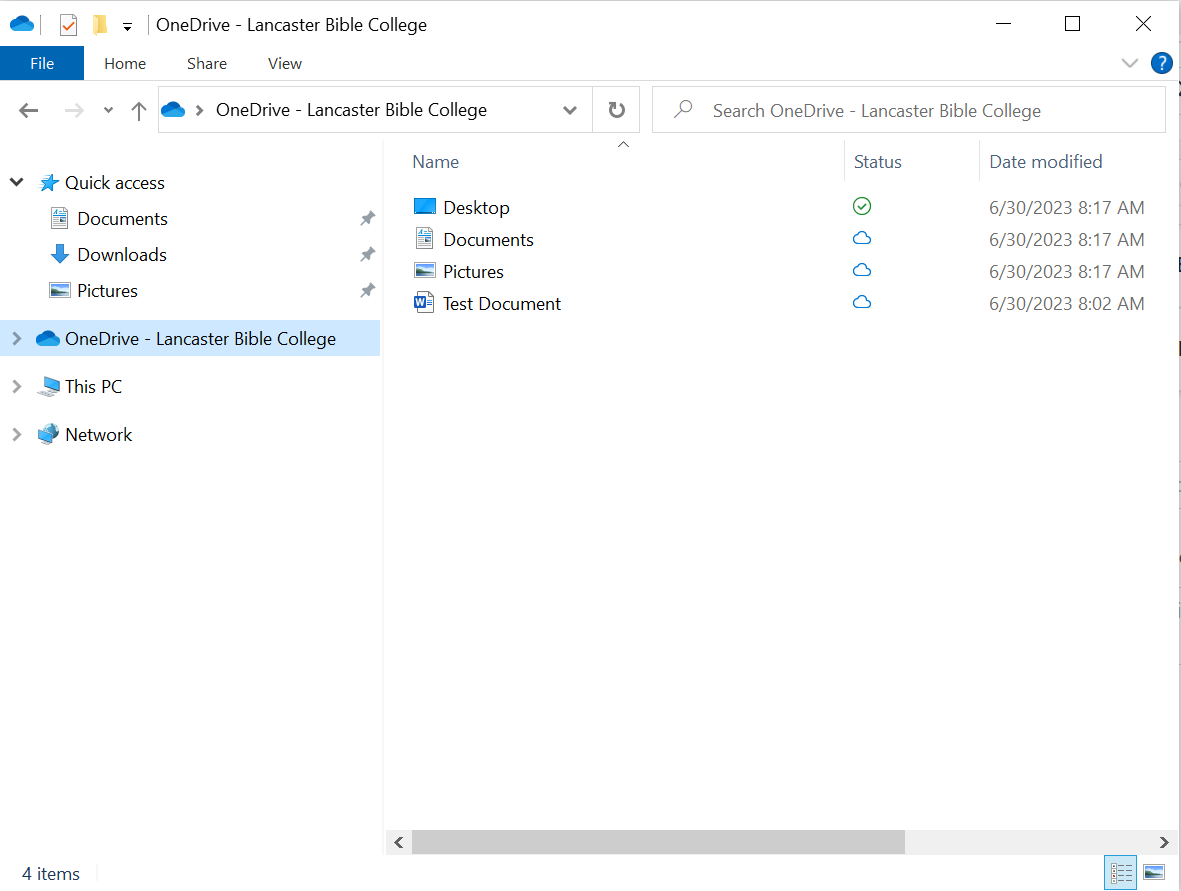The height and width of the screenshot is (891, 1181).
Task: Click the Search OneDrive field
Action: pyautogui.click(x=908, y=110)
